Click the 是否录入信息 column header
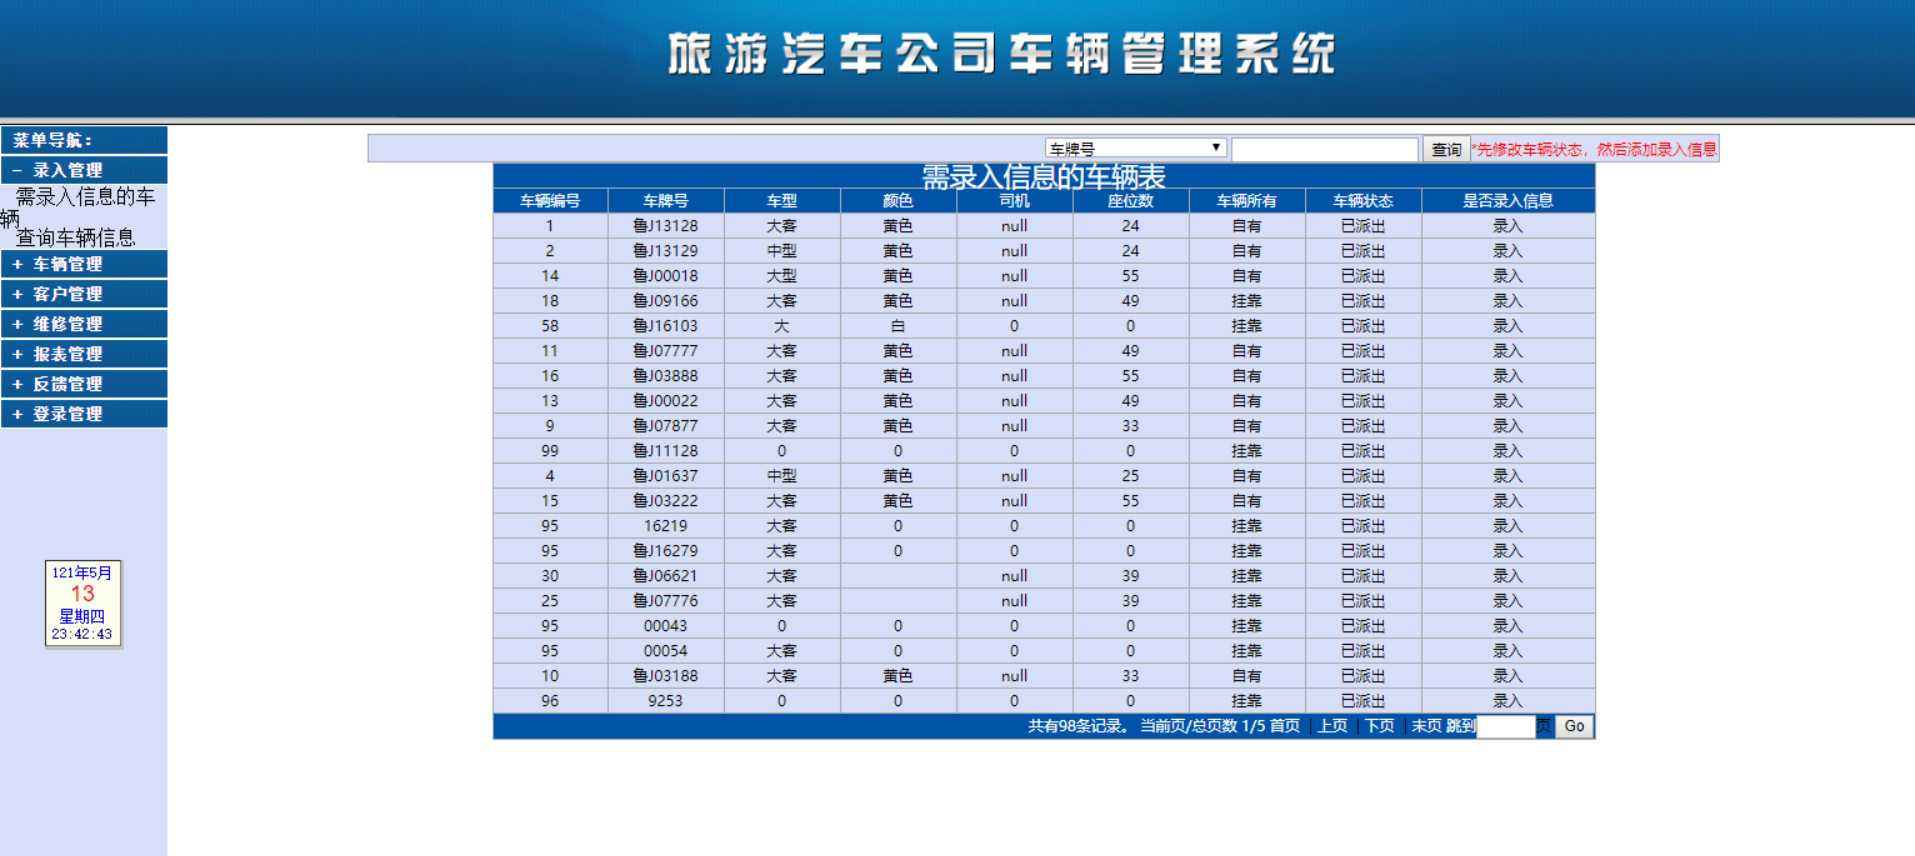Image resolution: width=1915 pixels, height=856 pixels. 1507,201
